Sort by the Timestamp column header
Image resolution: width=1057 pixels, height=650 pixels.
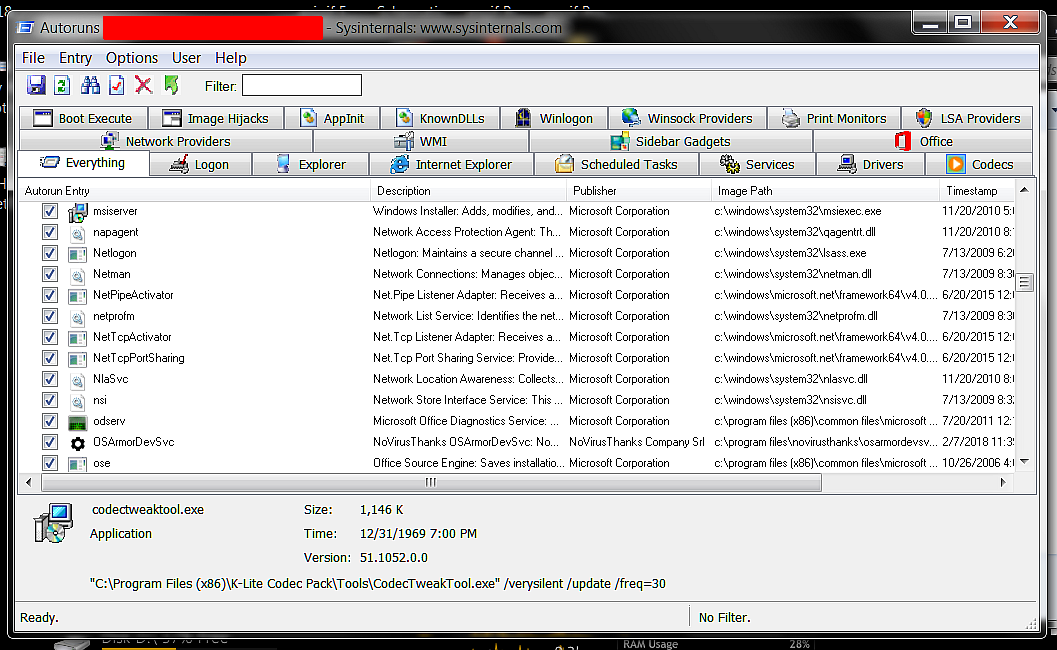coord(977,191)
